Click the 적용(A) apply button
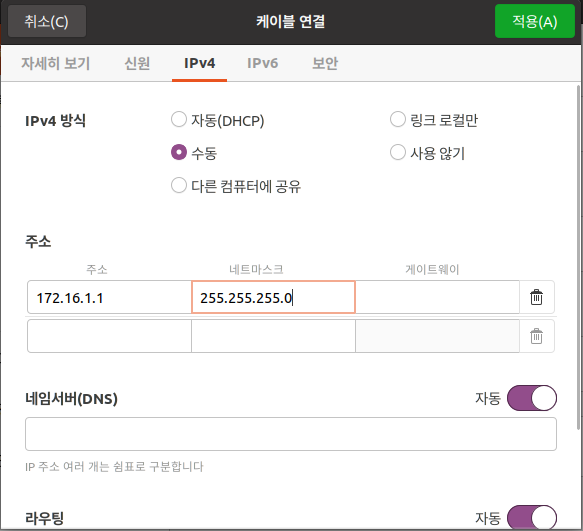 [535, 21]
